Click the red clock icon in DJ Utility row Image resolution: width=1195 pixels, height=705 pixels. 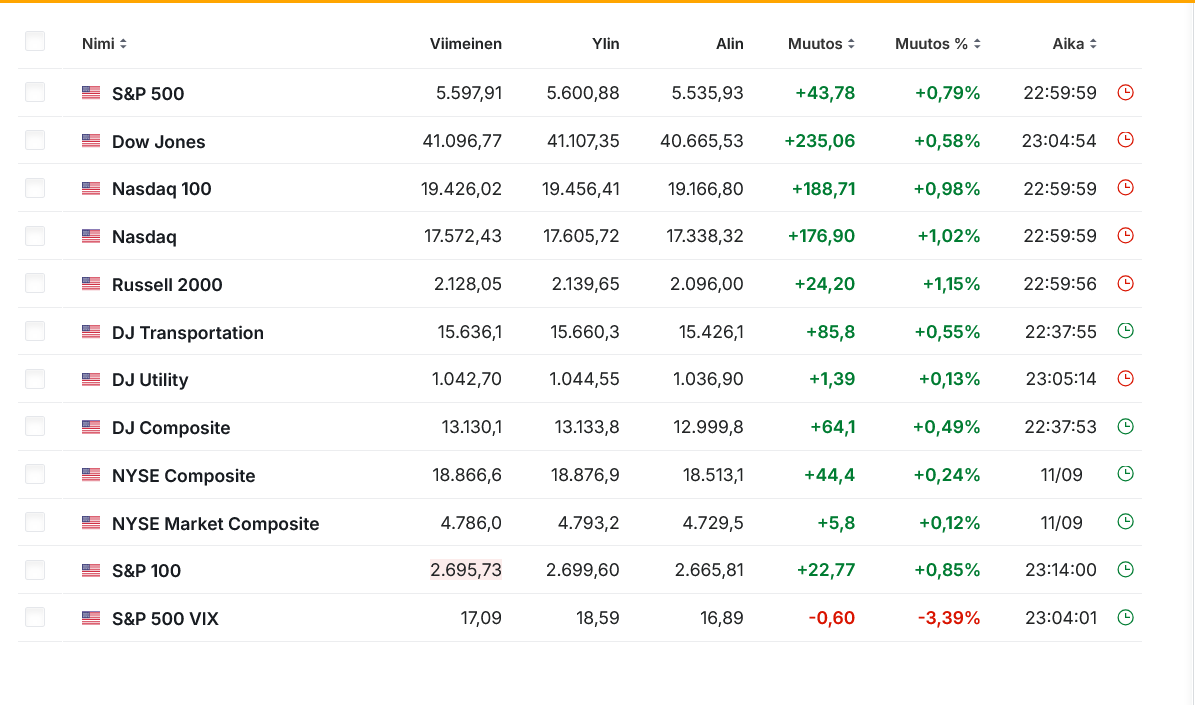pyautogui.click(x=1125, y=379)
